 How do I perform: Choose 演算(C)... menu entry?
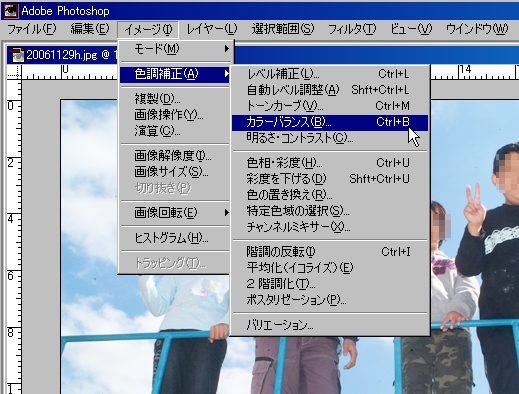click(x=175, y=131)
